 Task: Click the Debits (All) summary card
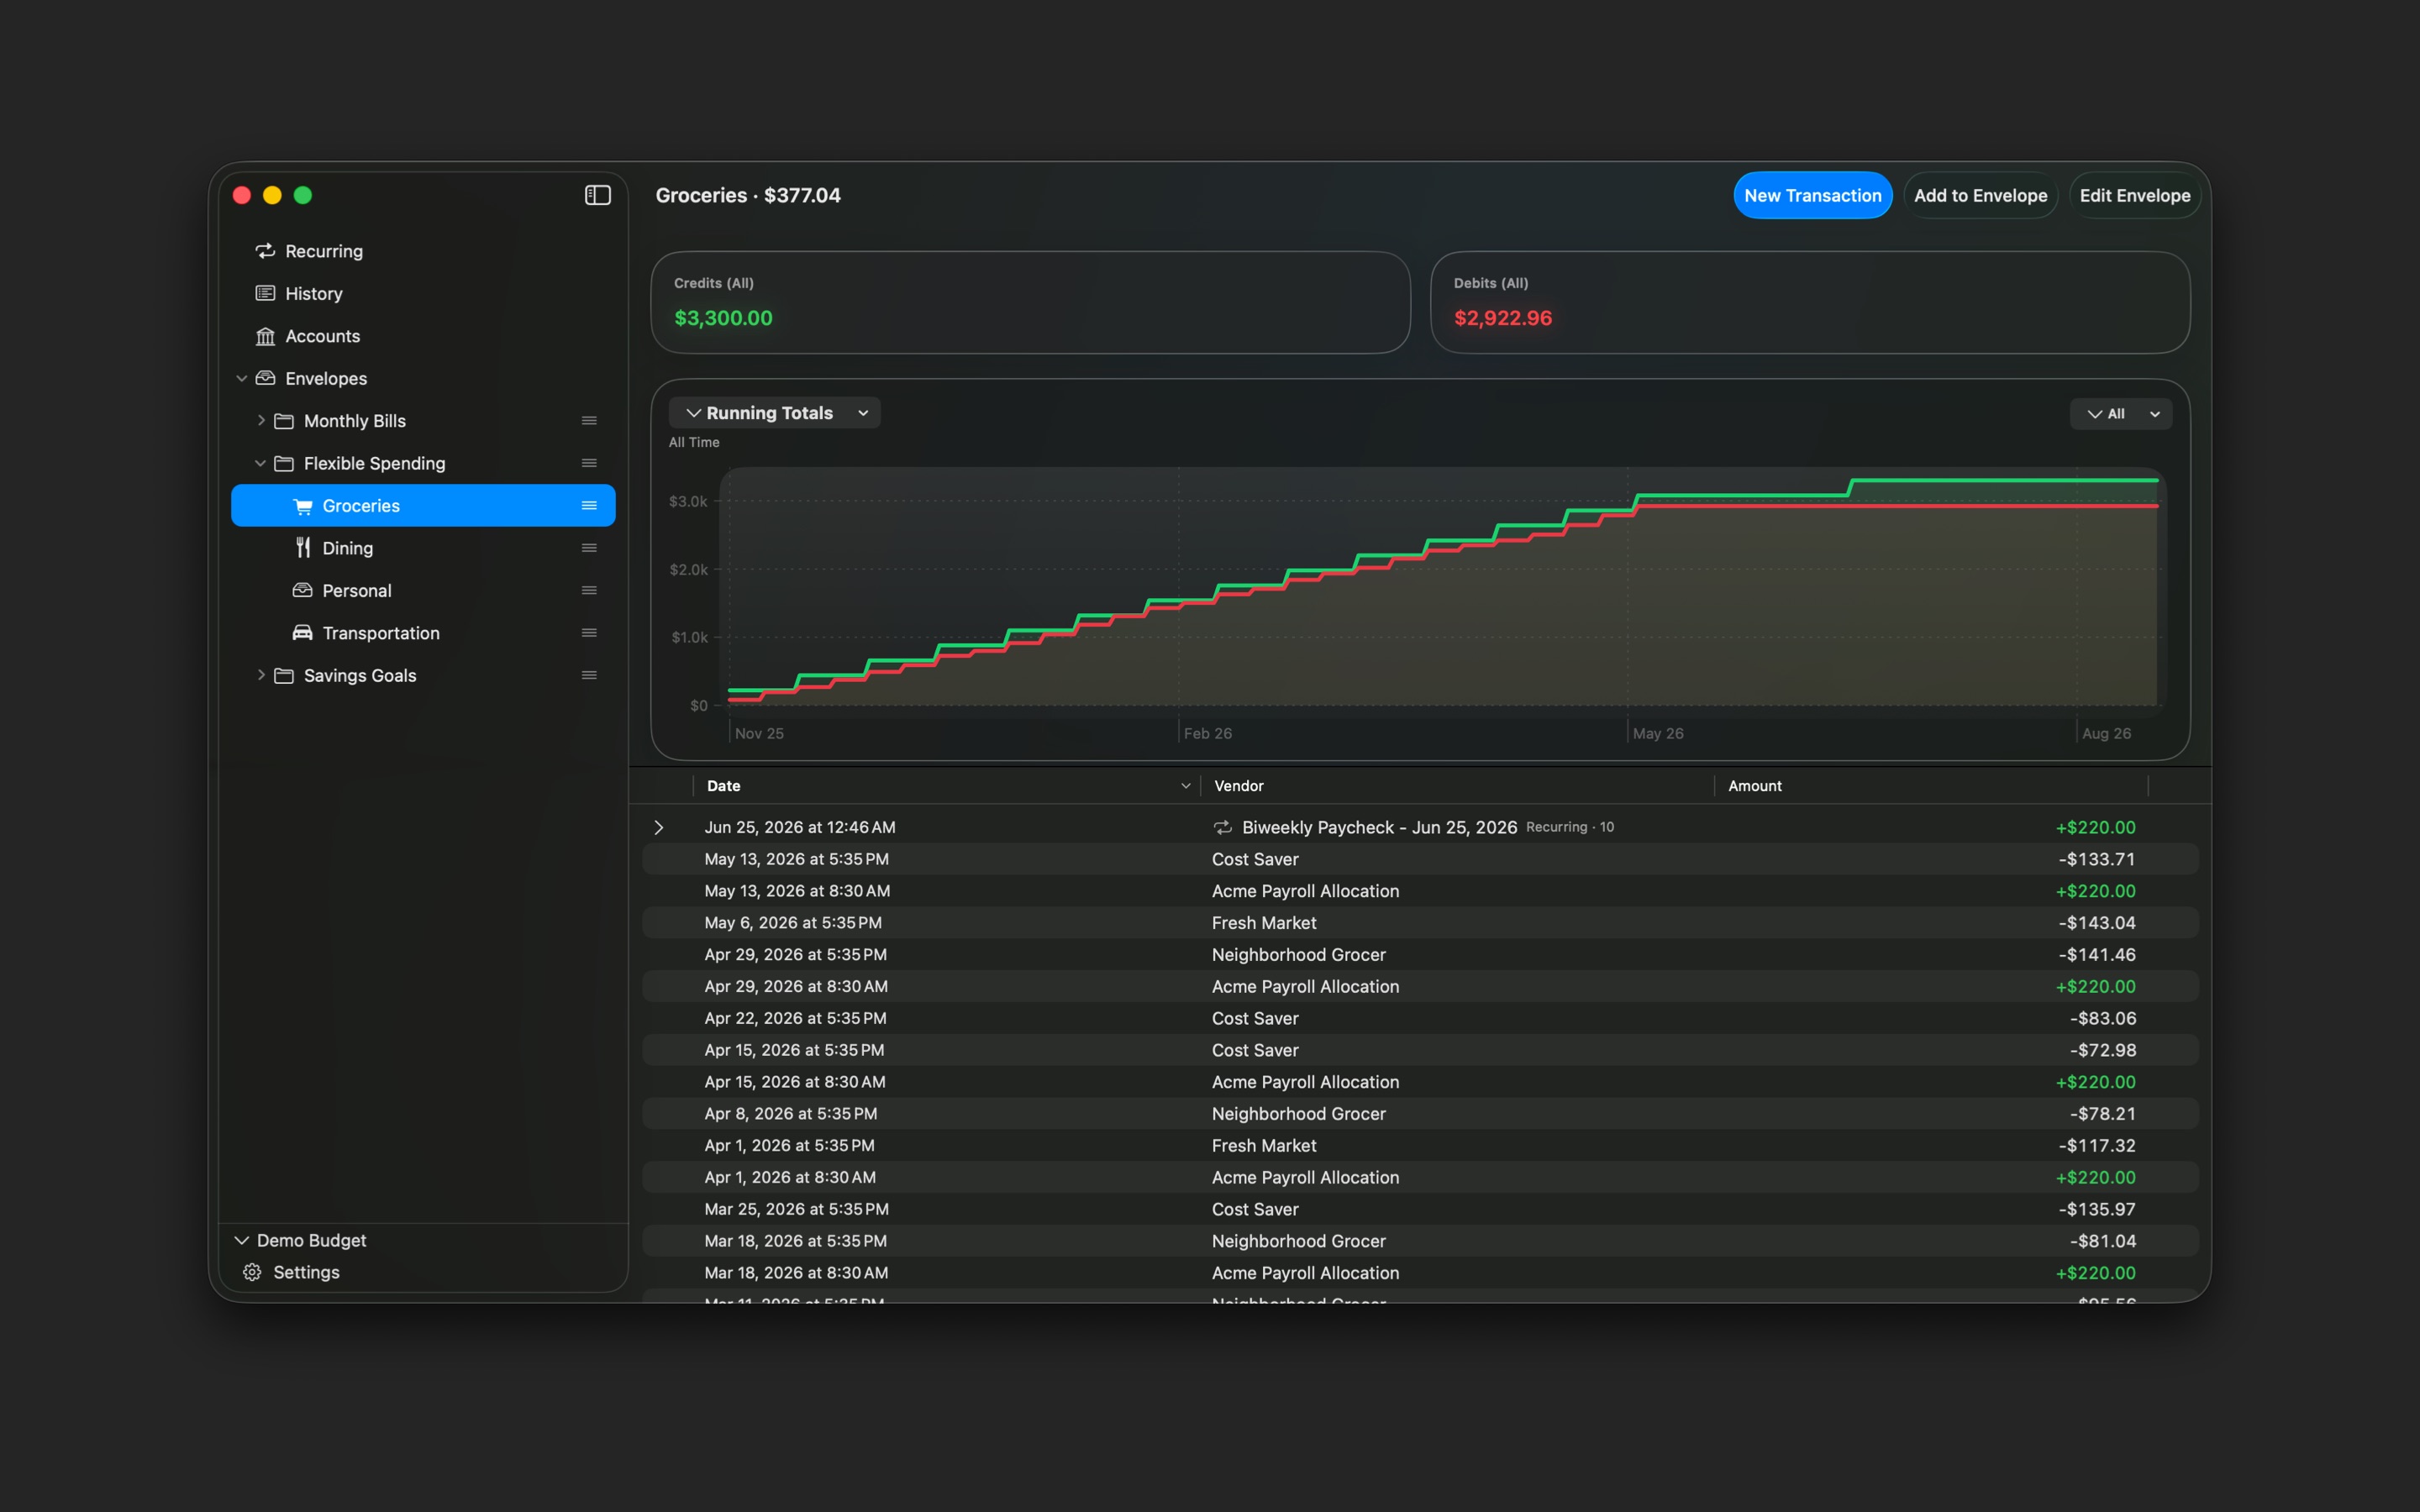point(1810,302)
